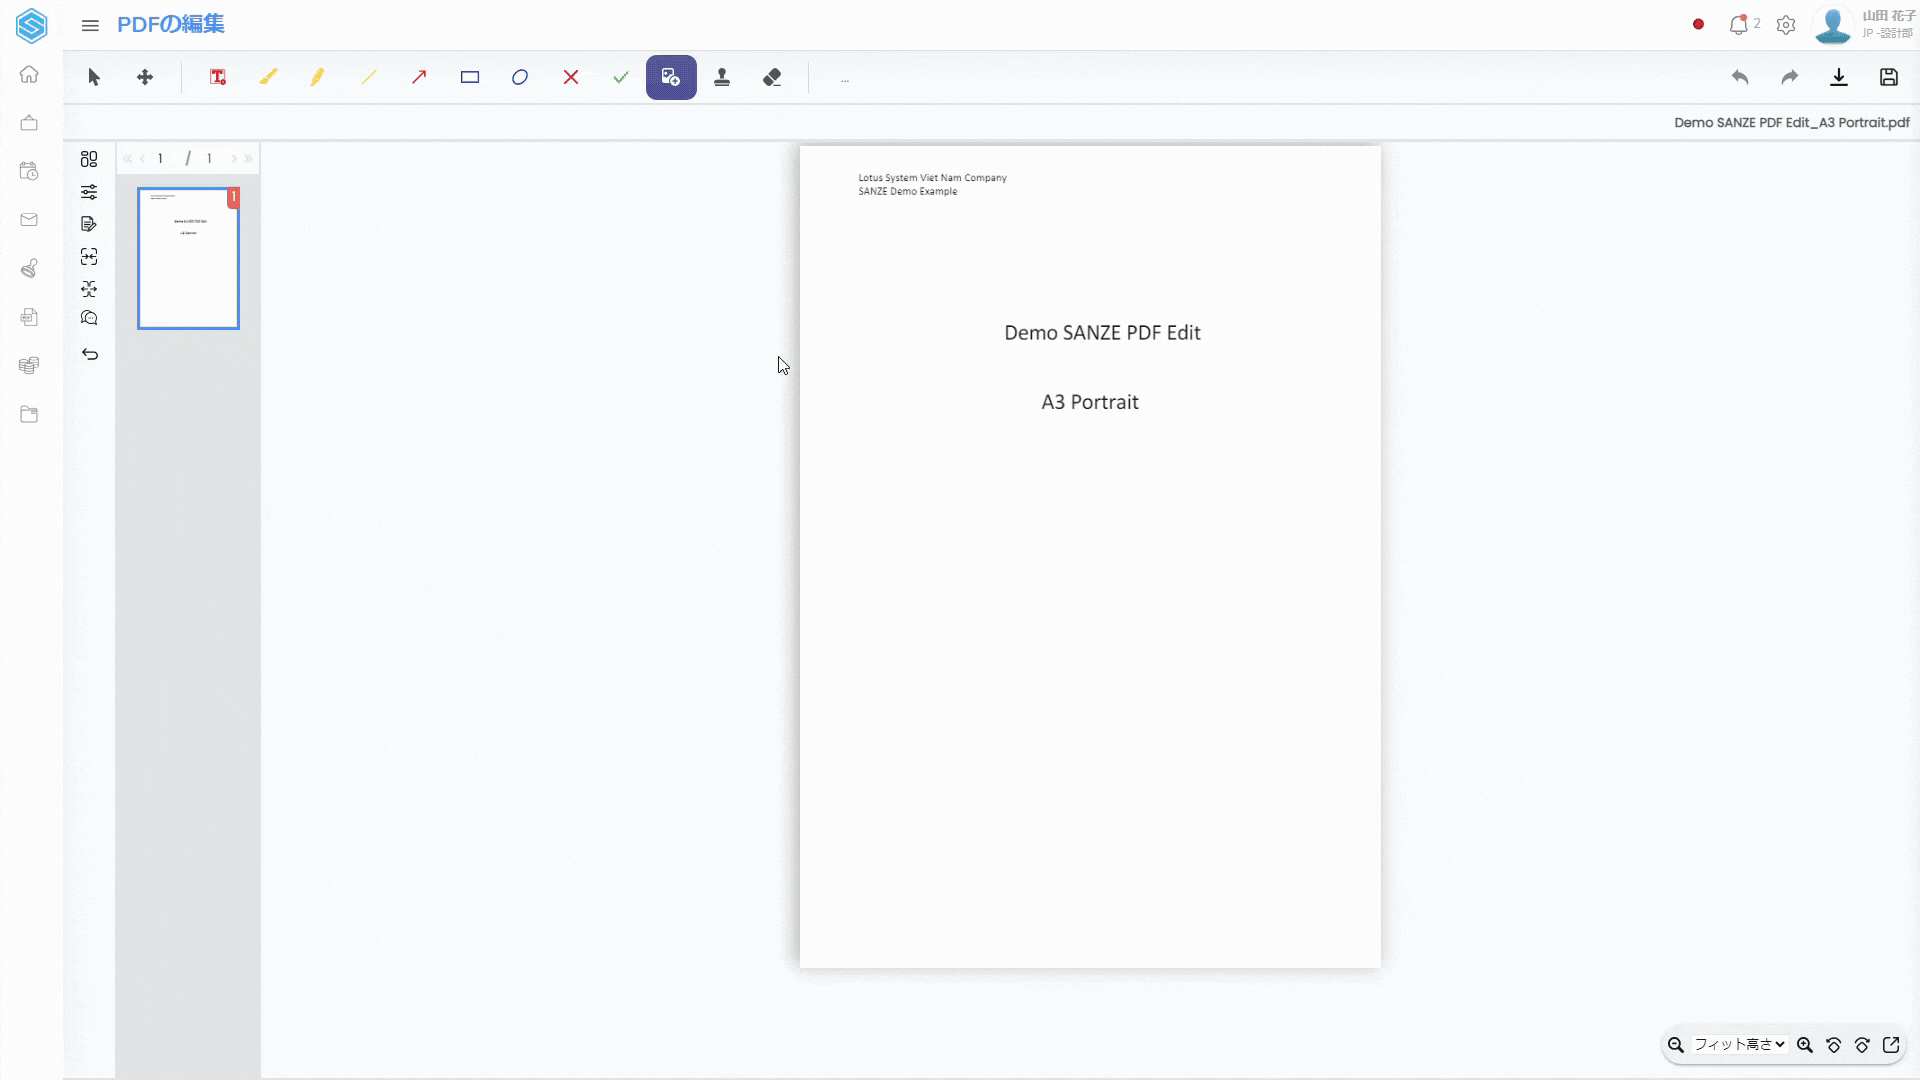Select the red cross mark tool
This screenshot has height=1080, width=1920.
click(571, 77)
